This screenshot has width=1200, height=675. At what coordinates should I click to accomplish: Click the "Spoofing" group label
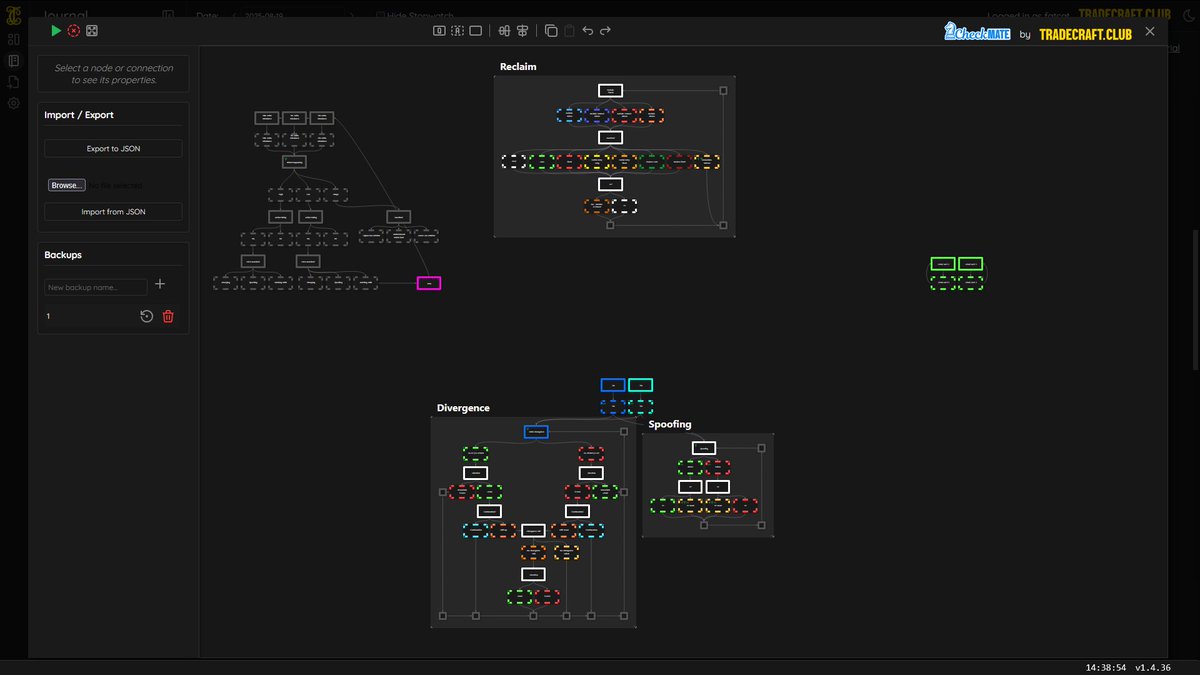tap(669, 425)
